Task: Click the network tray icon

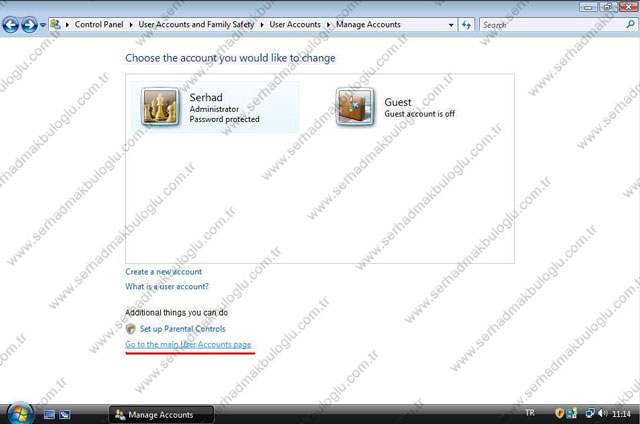Action: pos(590,413)
